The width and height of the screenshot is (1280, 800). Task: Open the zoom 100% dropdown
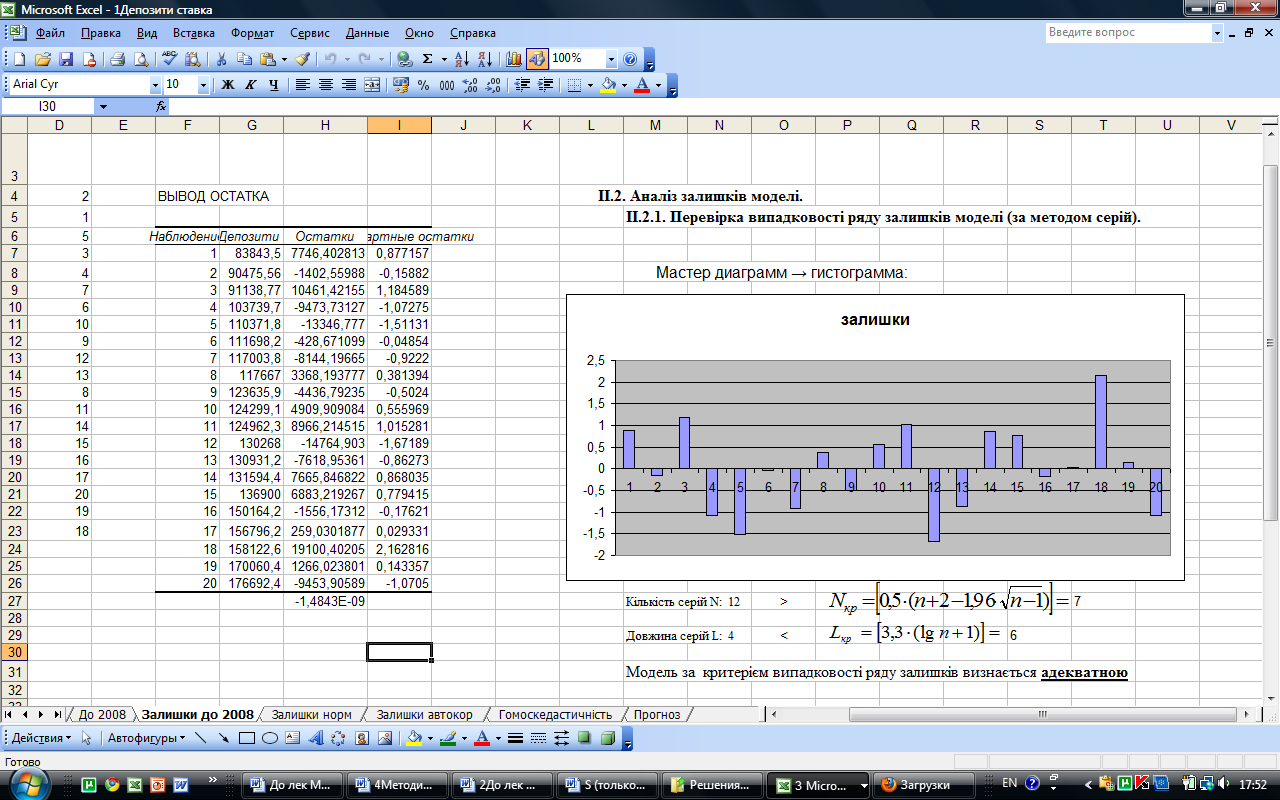pyautogui.click(x=611, y=59)
